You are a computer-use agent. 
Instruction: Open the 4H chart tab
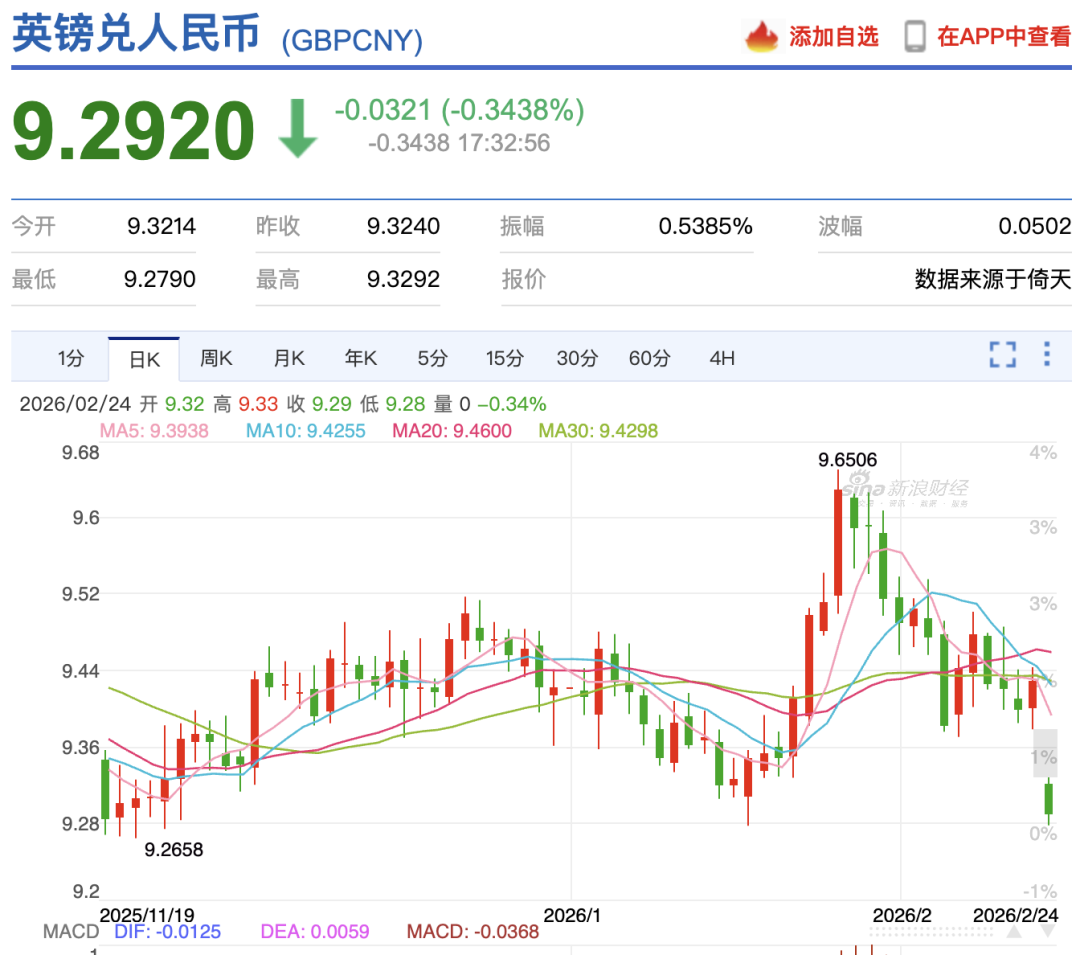pyautogui.click(x=722, y=359)
